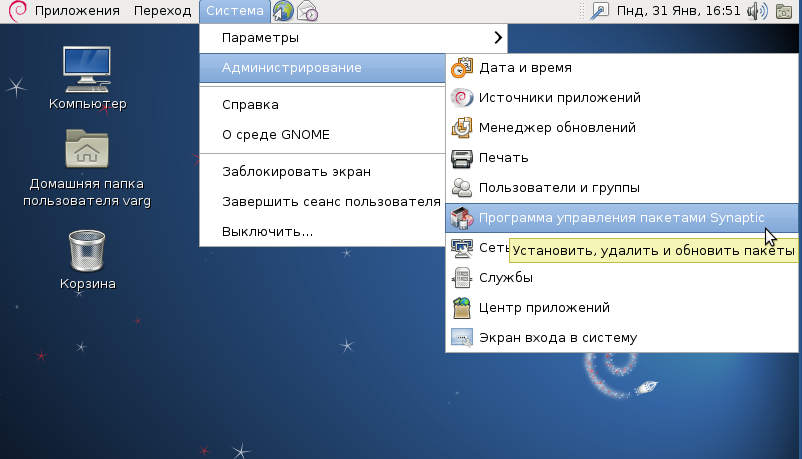Screen dimensions: 802x459
Task: Open the Компьютер desktop icon
Action: [x=87, y=69]
